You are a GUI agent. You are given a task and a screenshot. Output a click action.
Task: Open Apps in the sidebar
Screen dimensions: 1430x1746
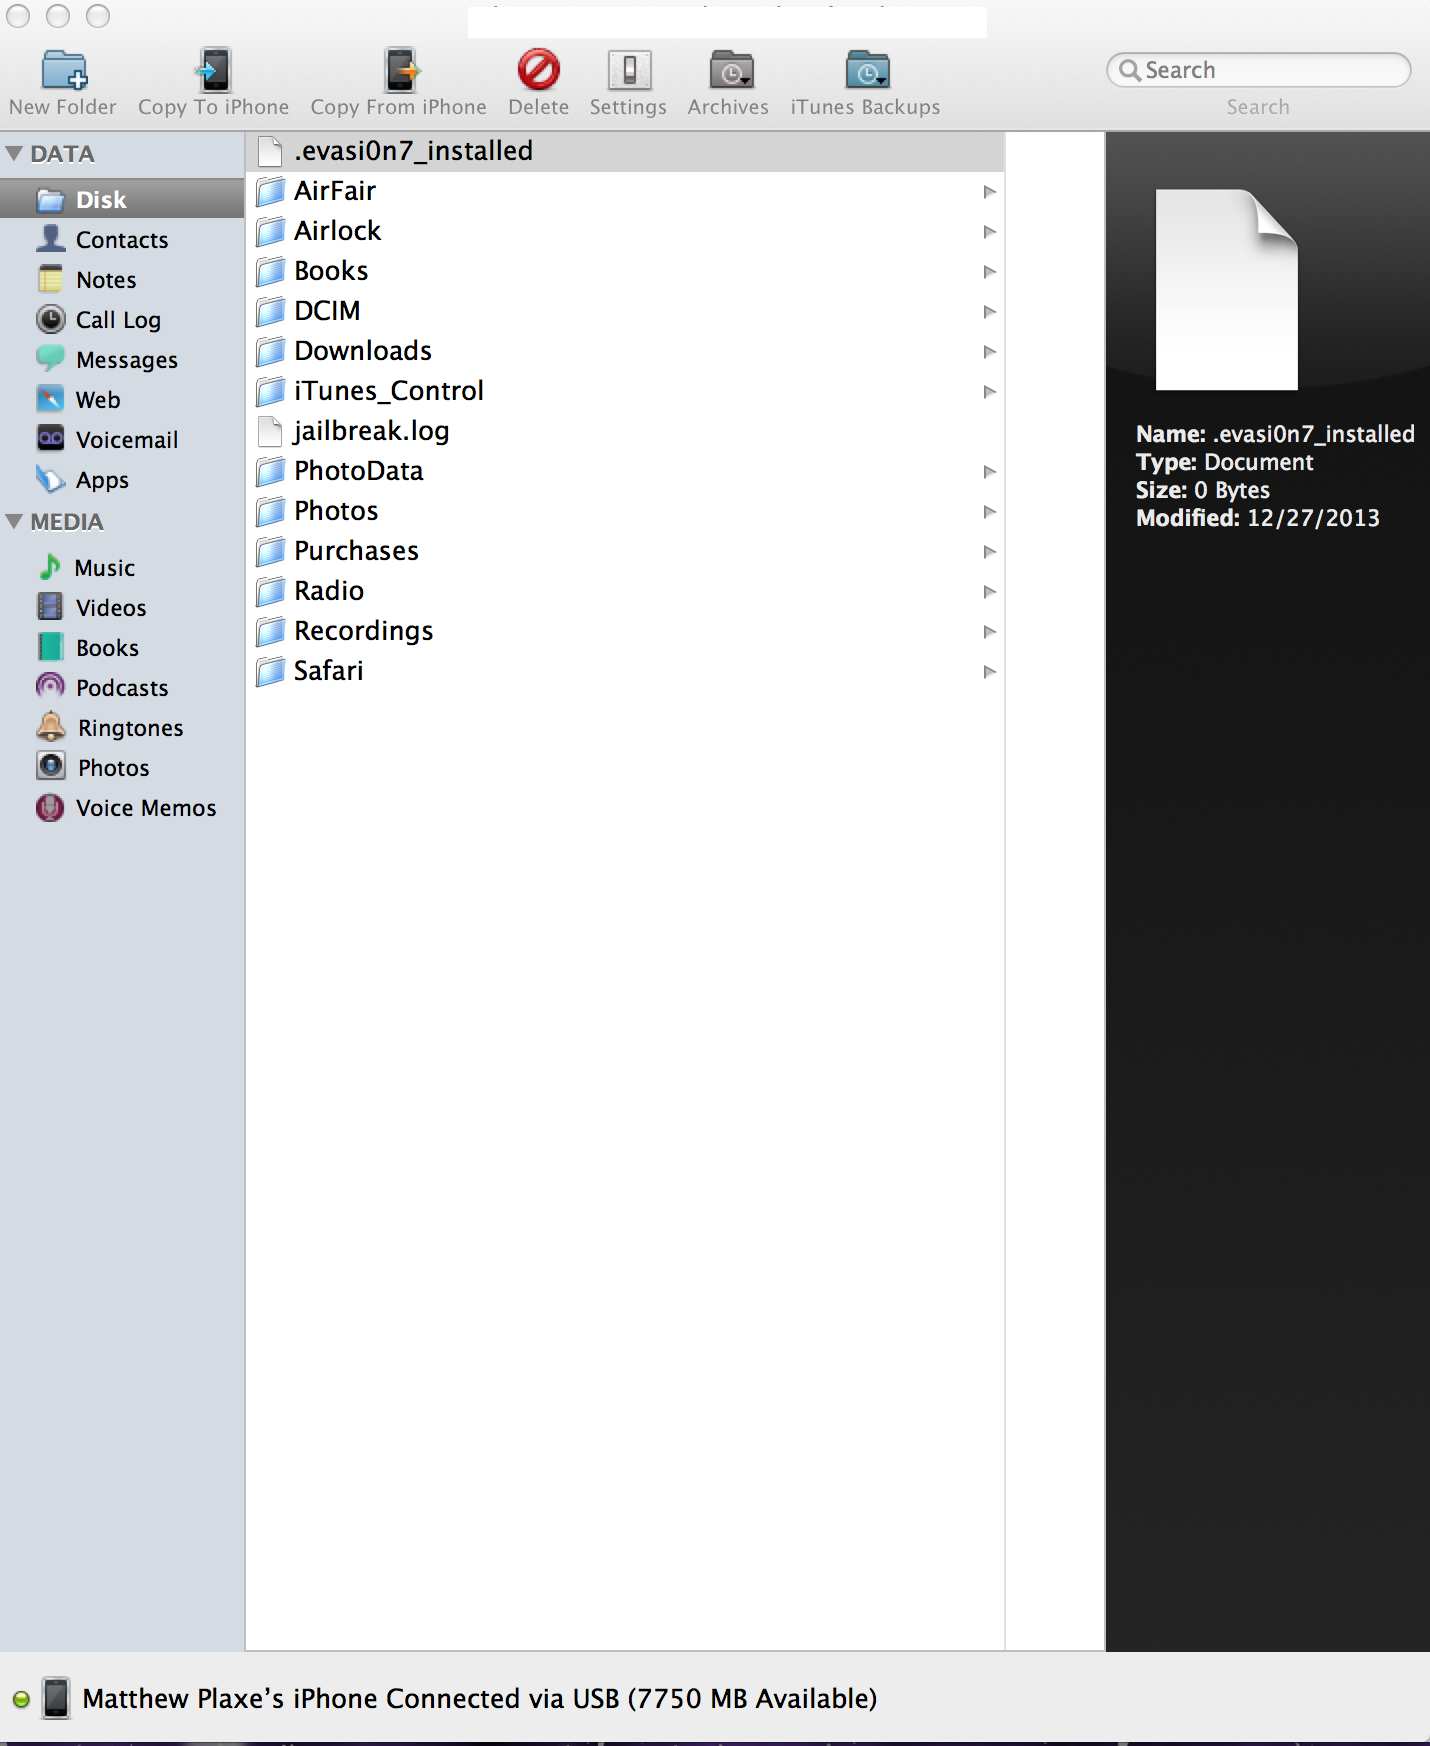click(x=122, y=479)
